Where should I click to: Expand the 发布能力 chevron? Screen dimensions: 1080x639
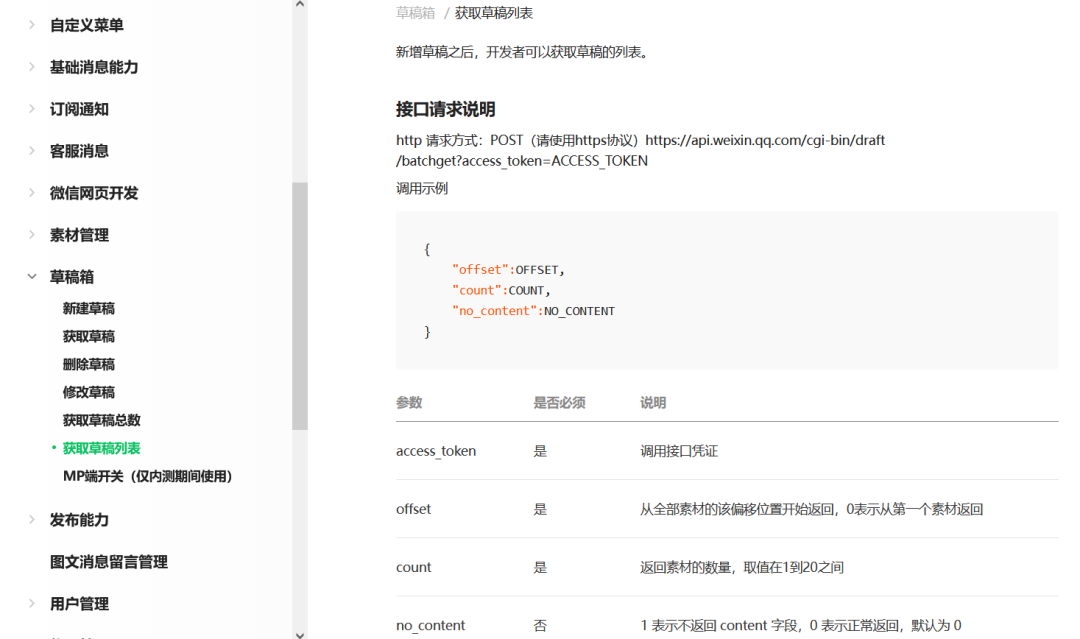point(32,520)
